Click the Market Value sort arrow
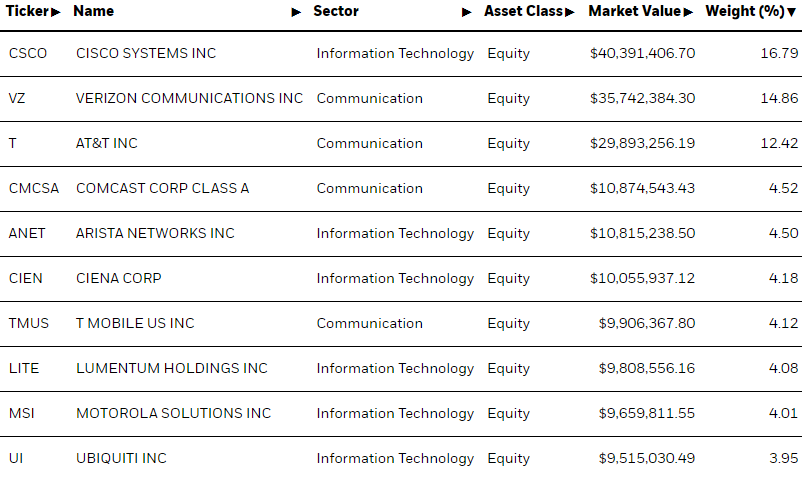Viewport: 802px width, 477px height. coord(688,12)
